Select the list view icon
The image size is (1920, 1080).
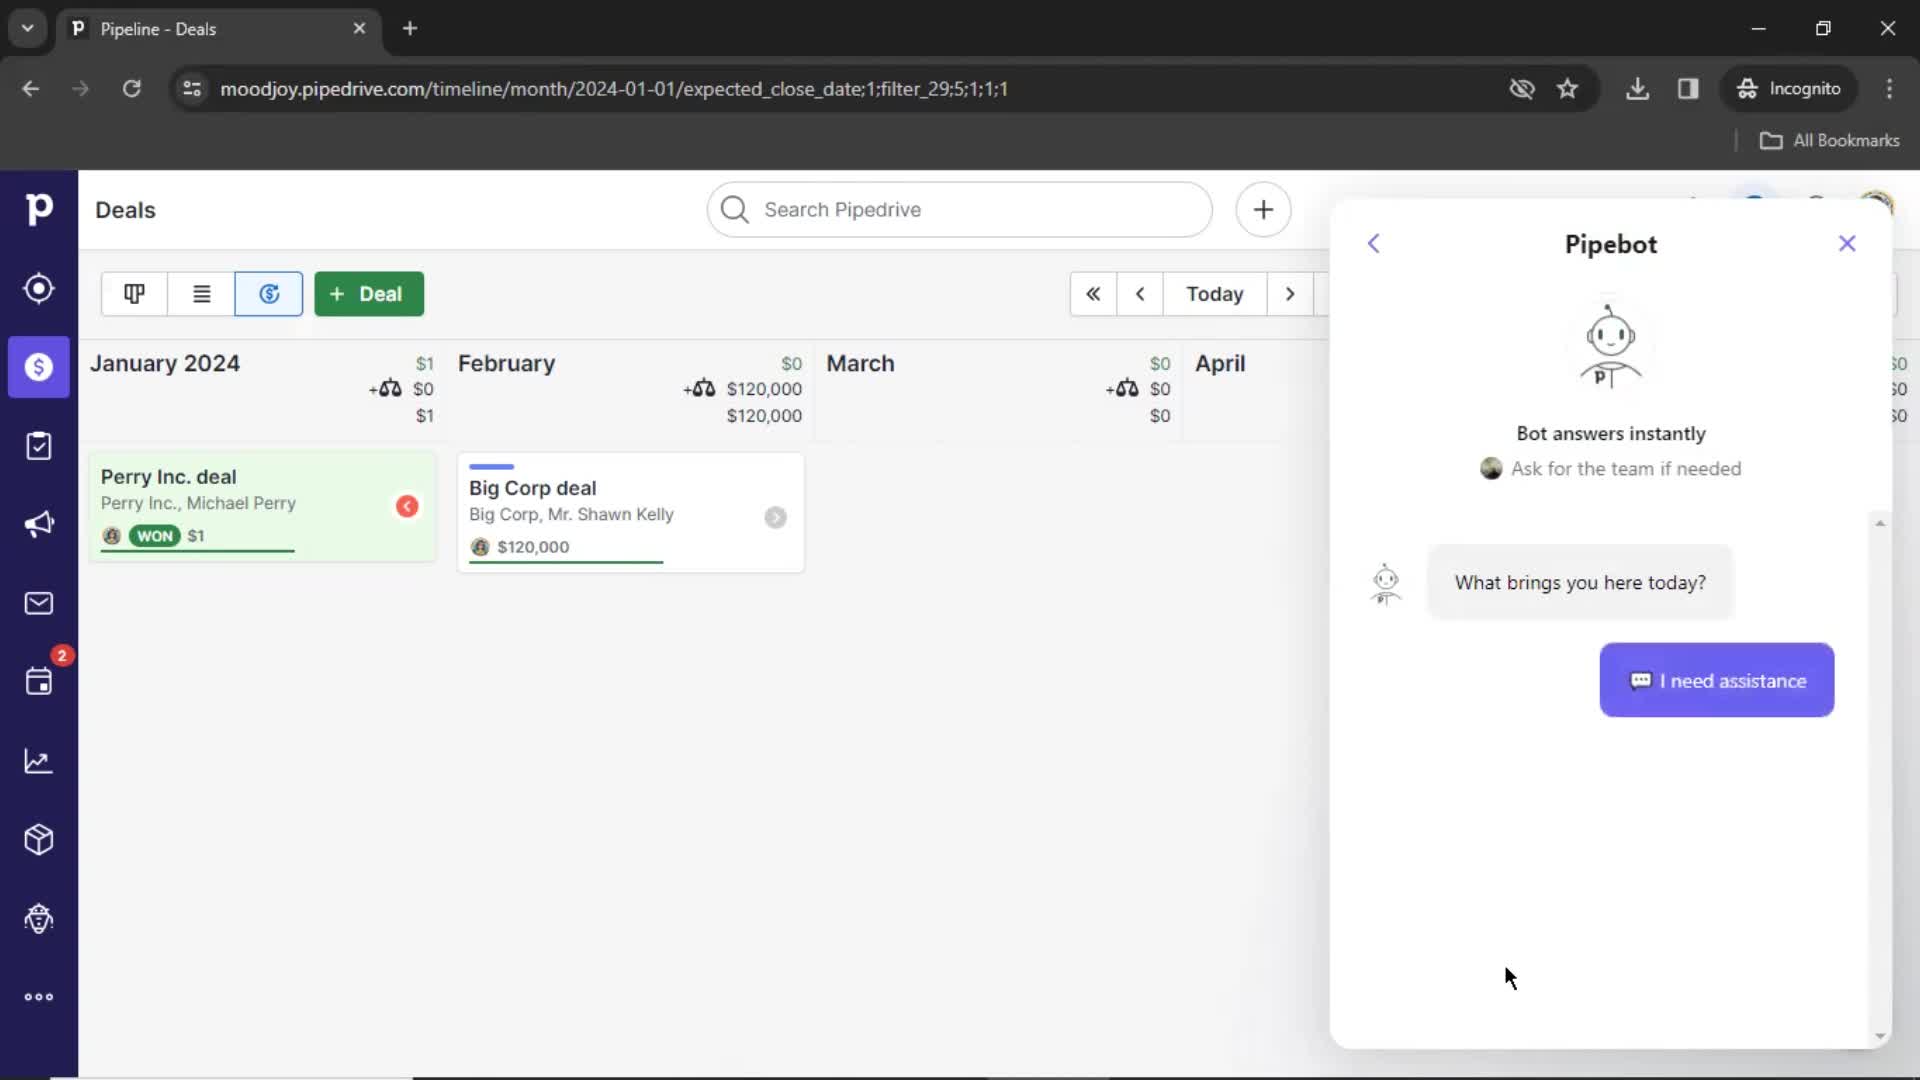[200, 293]
